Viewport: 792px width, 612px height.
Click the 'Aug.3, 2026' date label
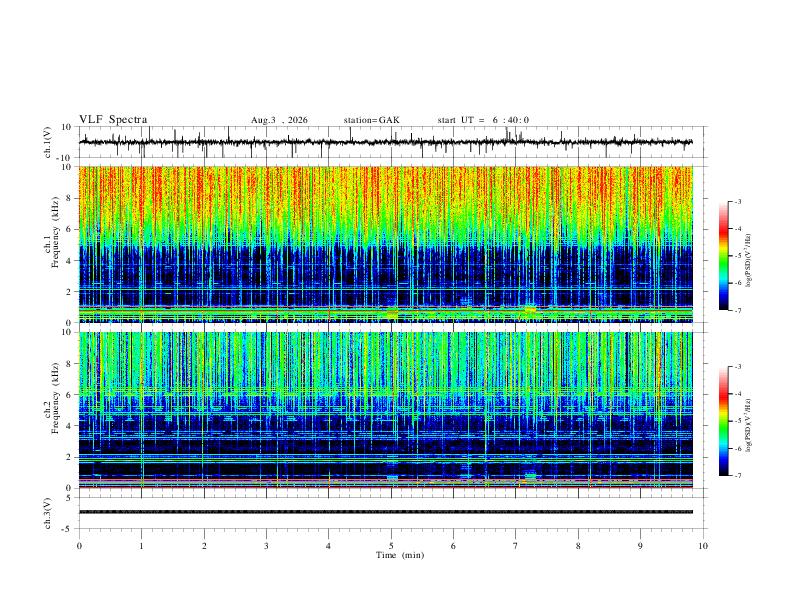[279, 120]
